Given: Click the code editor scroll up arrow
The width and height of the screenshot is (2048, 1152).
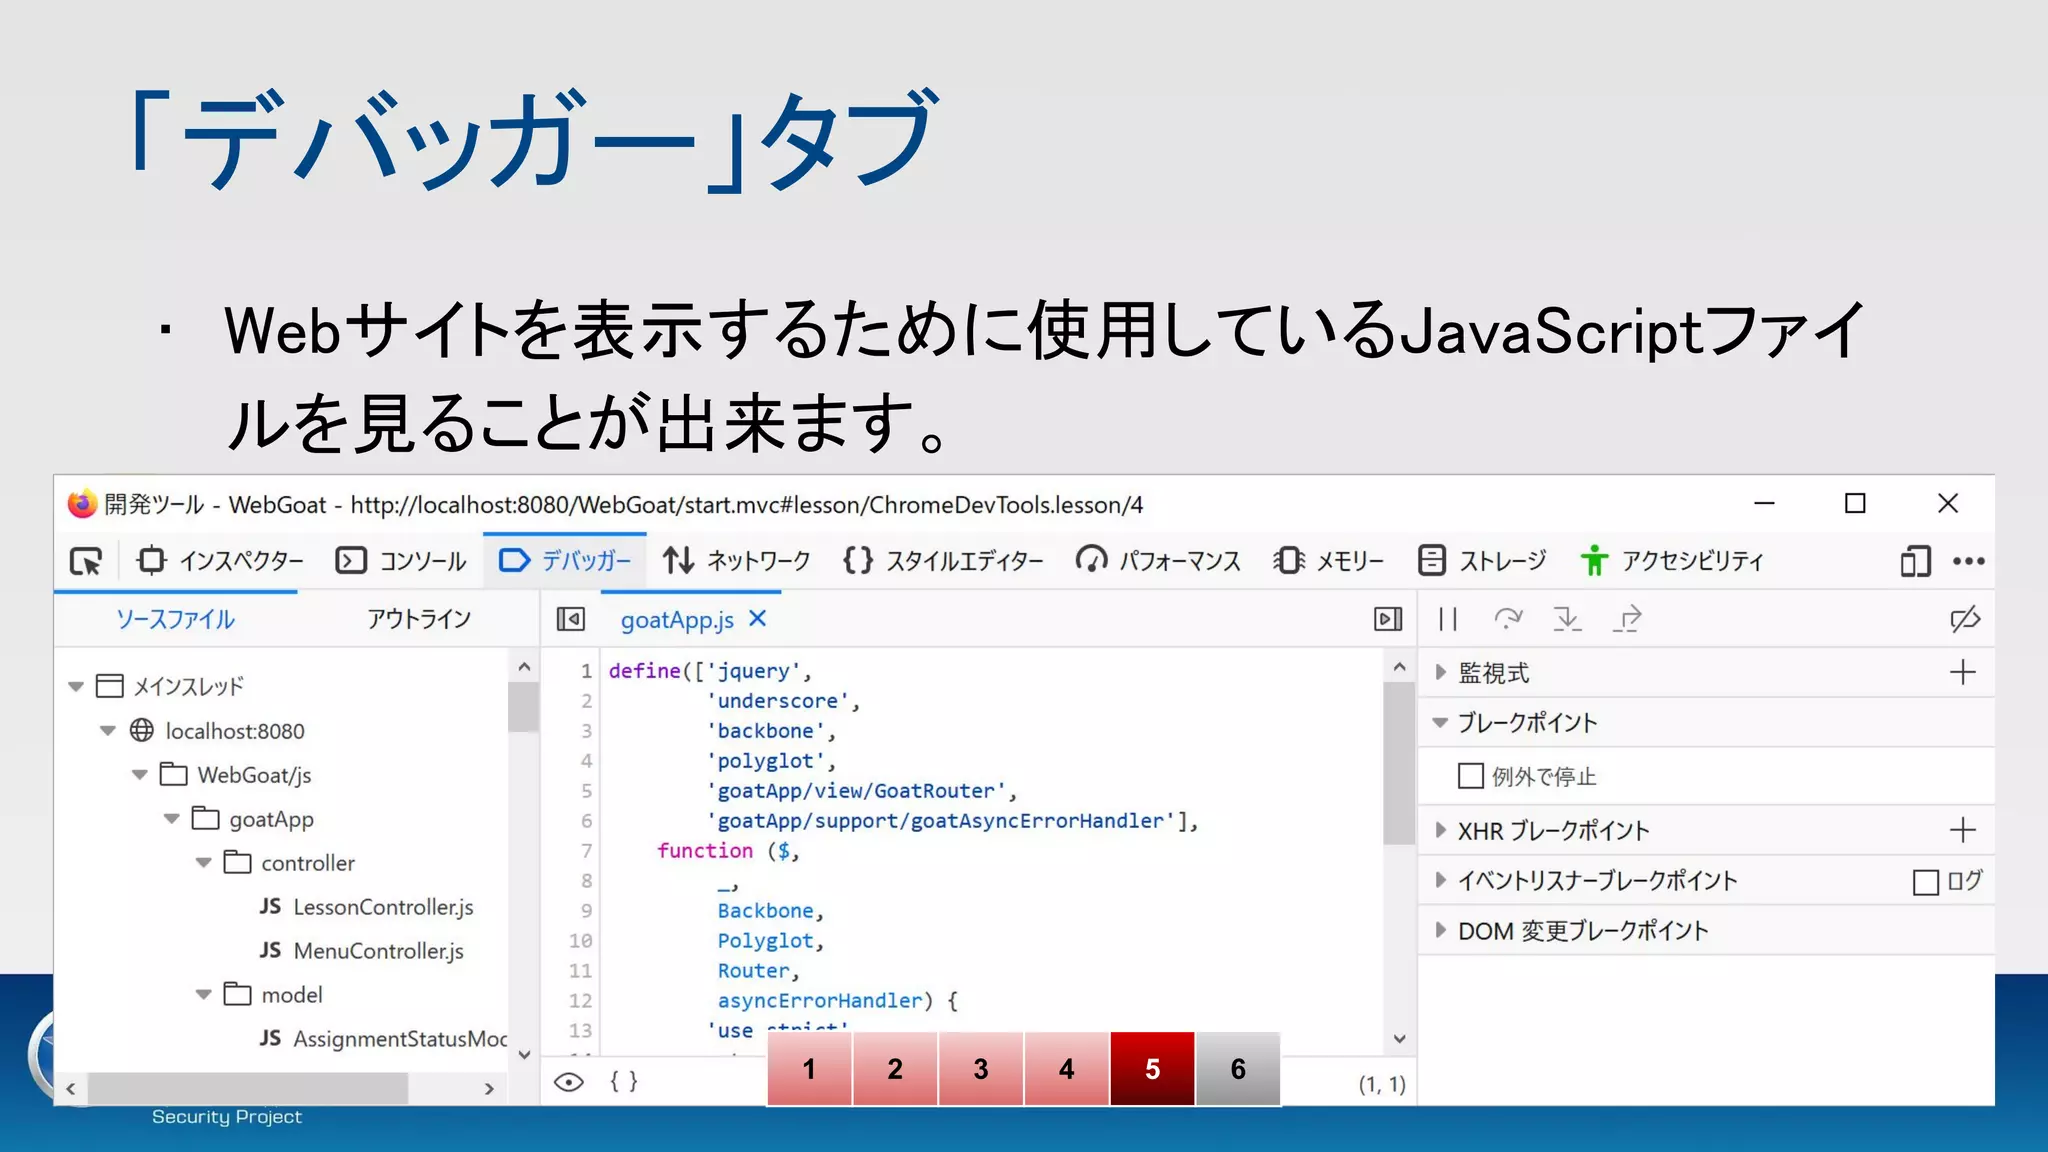Looking at the screenshot, I should coord(1399,666).
